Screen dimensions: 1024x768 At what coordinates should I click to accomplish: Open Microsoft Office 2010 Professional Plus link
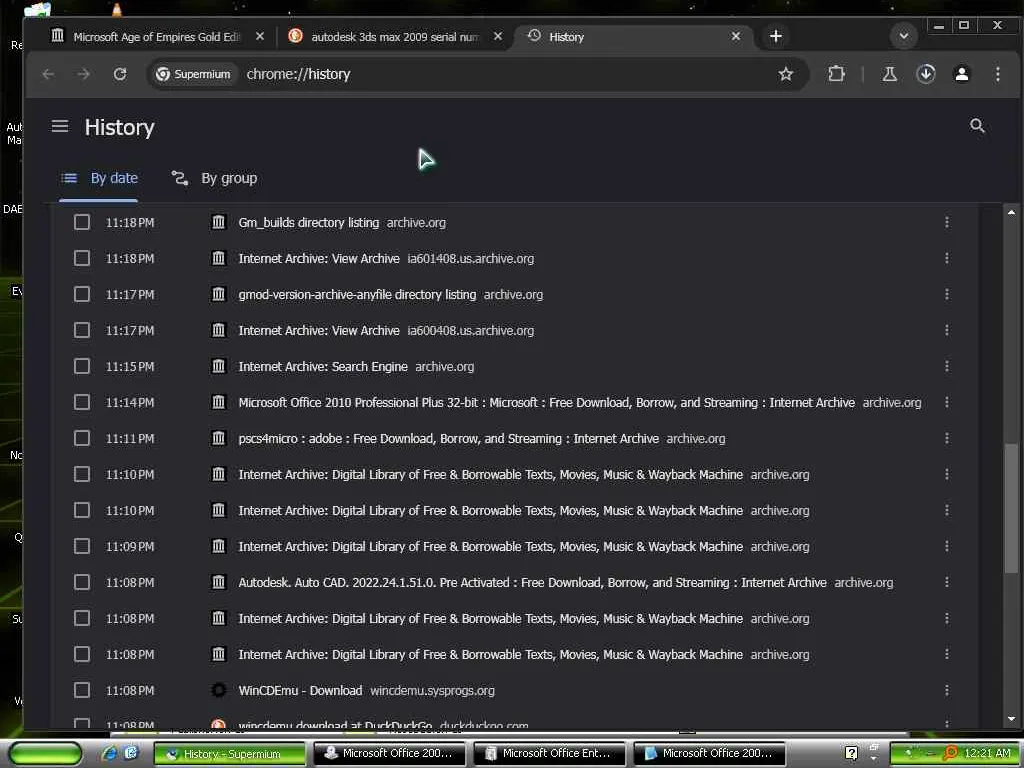[x=547, y=402]
